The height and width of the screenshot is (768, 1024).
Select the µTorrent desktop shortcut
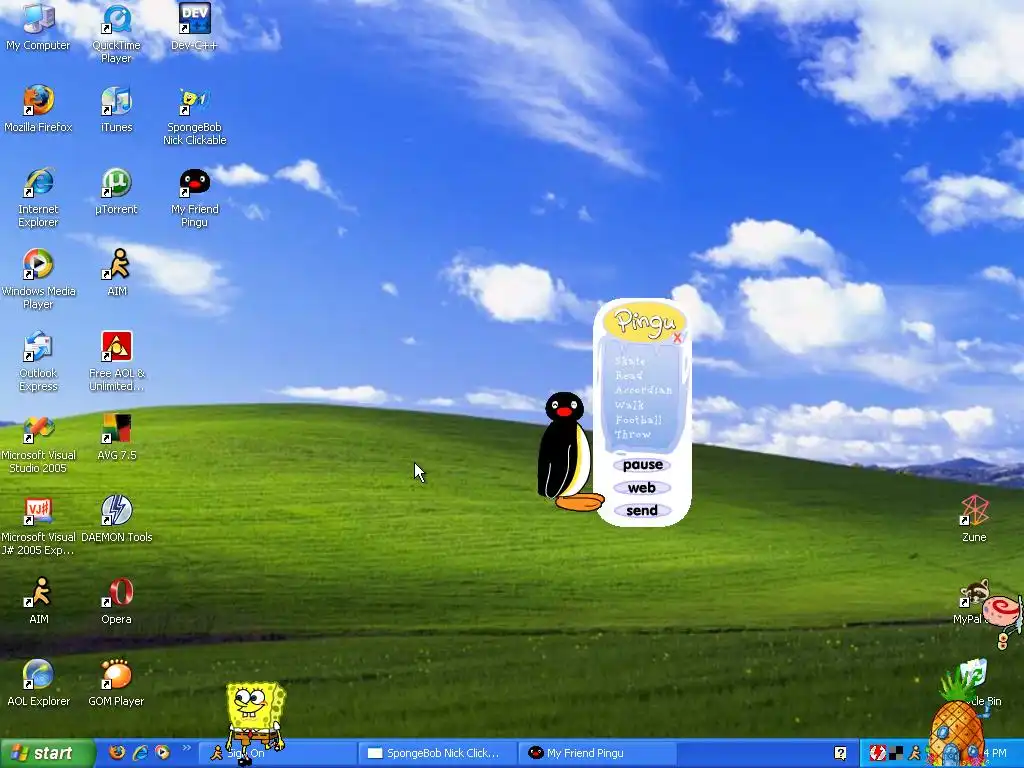pos(116,191)
